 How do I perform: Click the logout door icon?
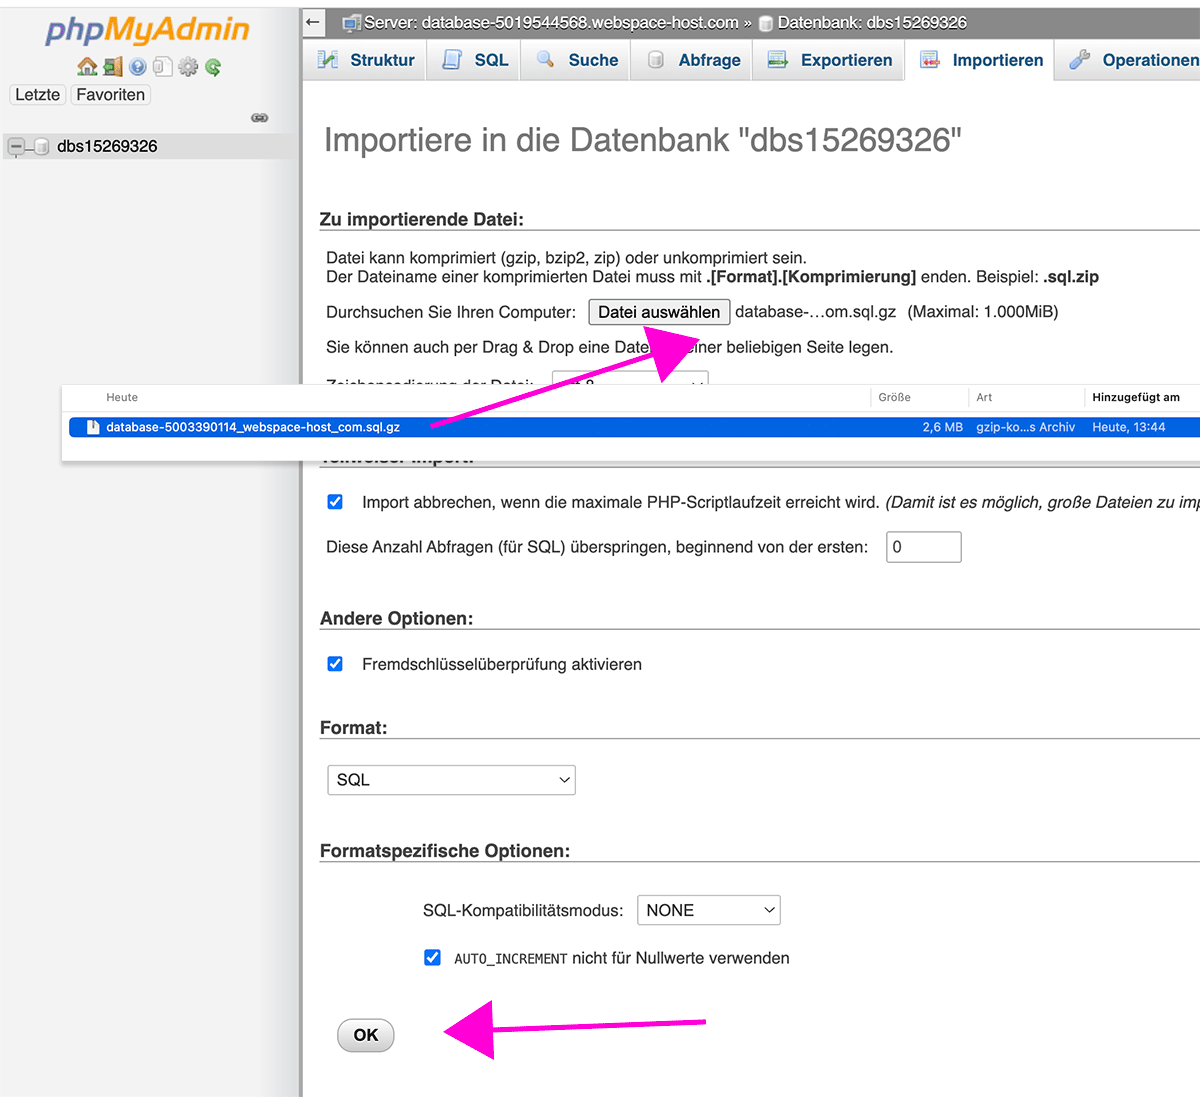coord(112,67)
